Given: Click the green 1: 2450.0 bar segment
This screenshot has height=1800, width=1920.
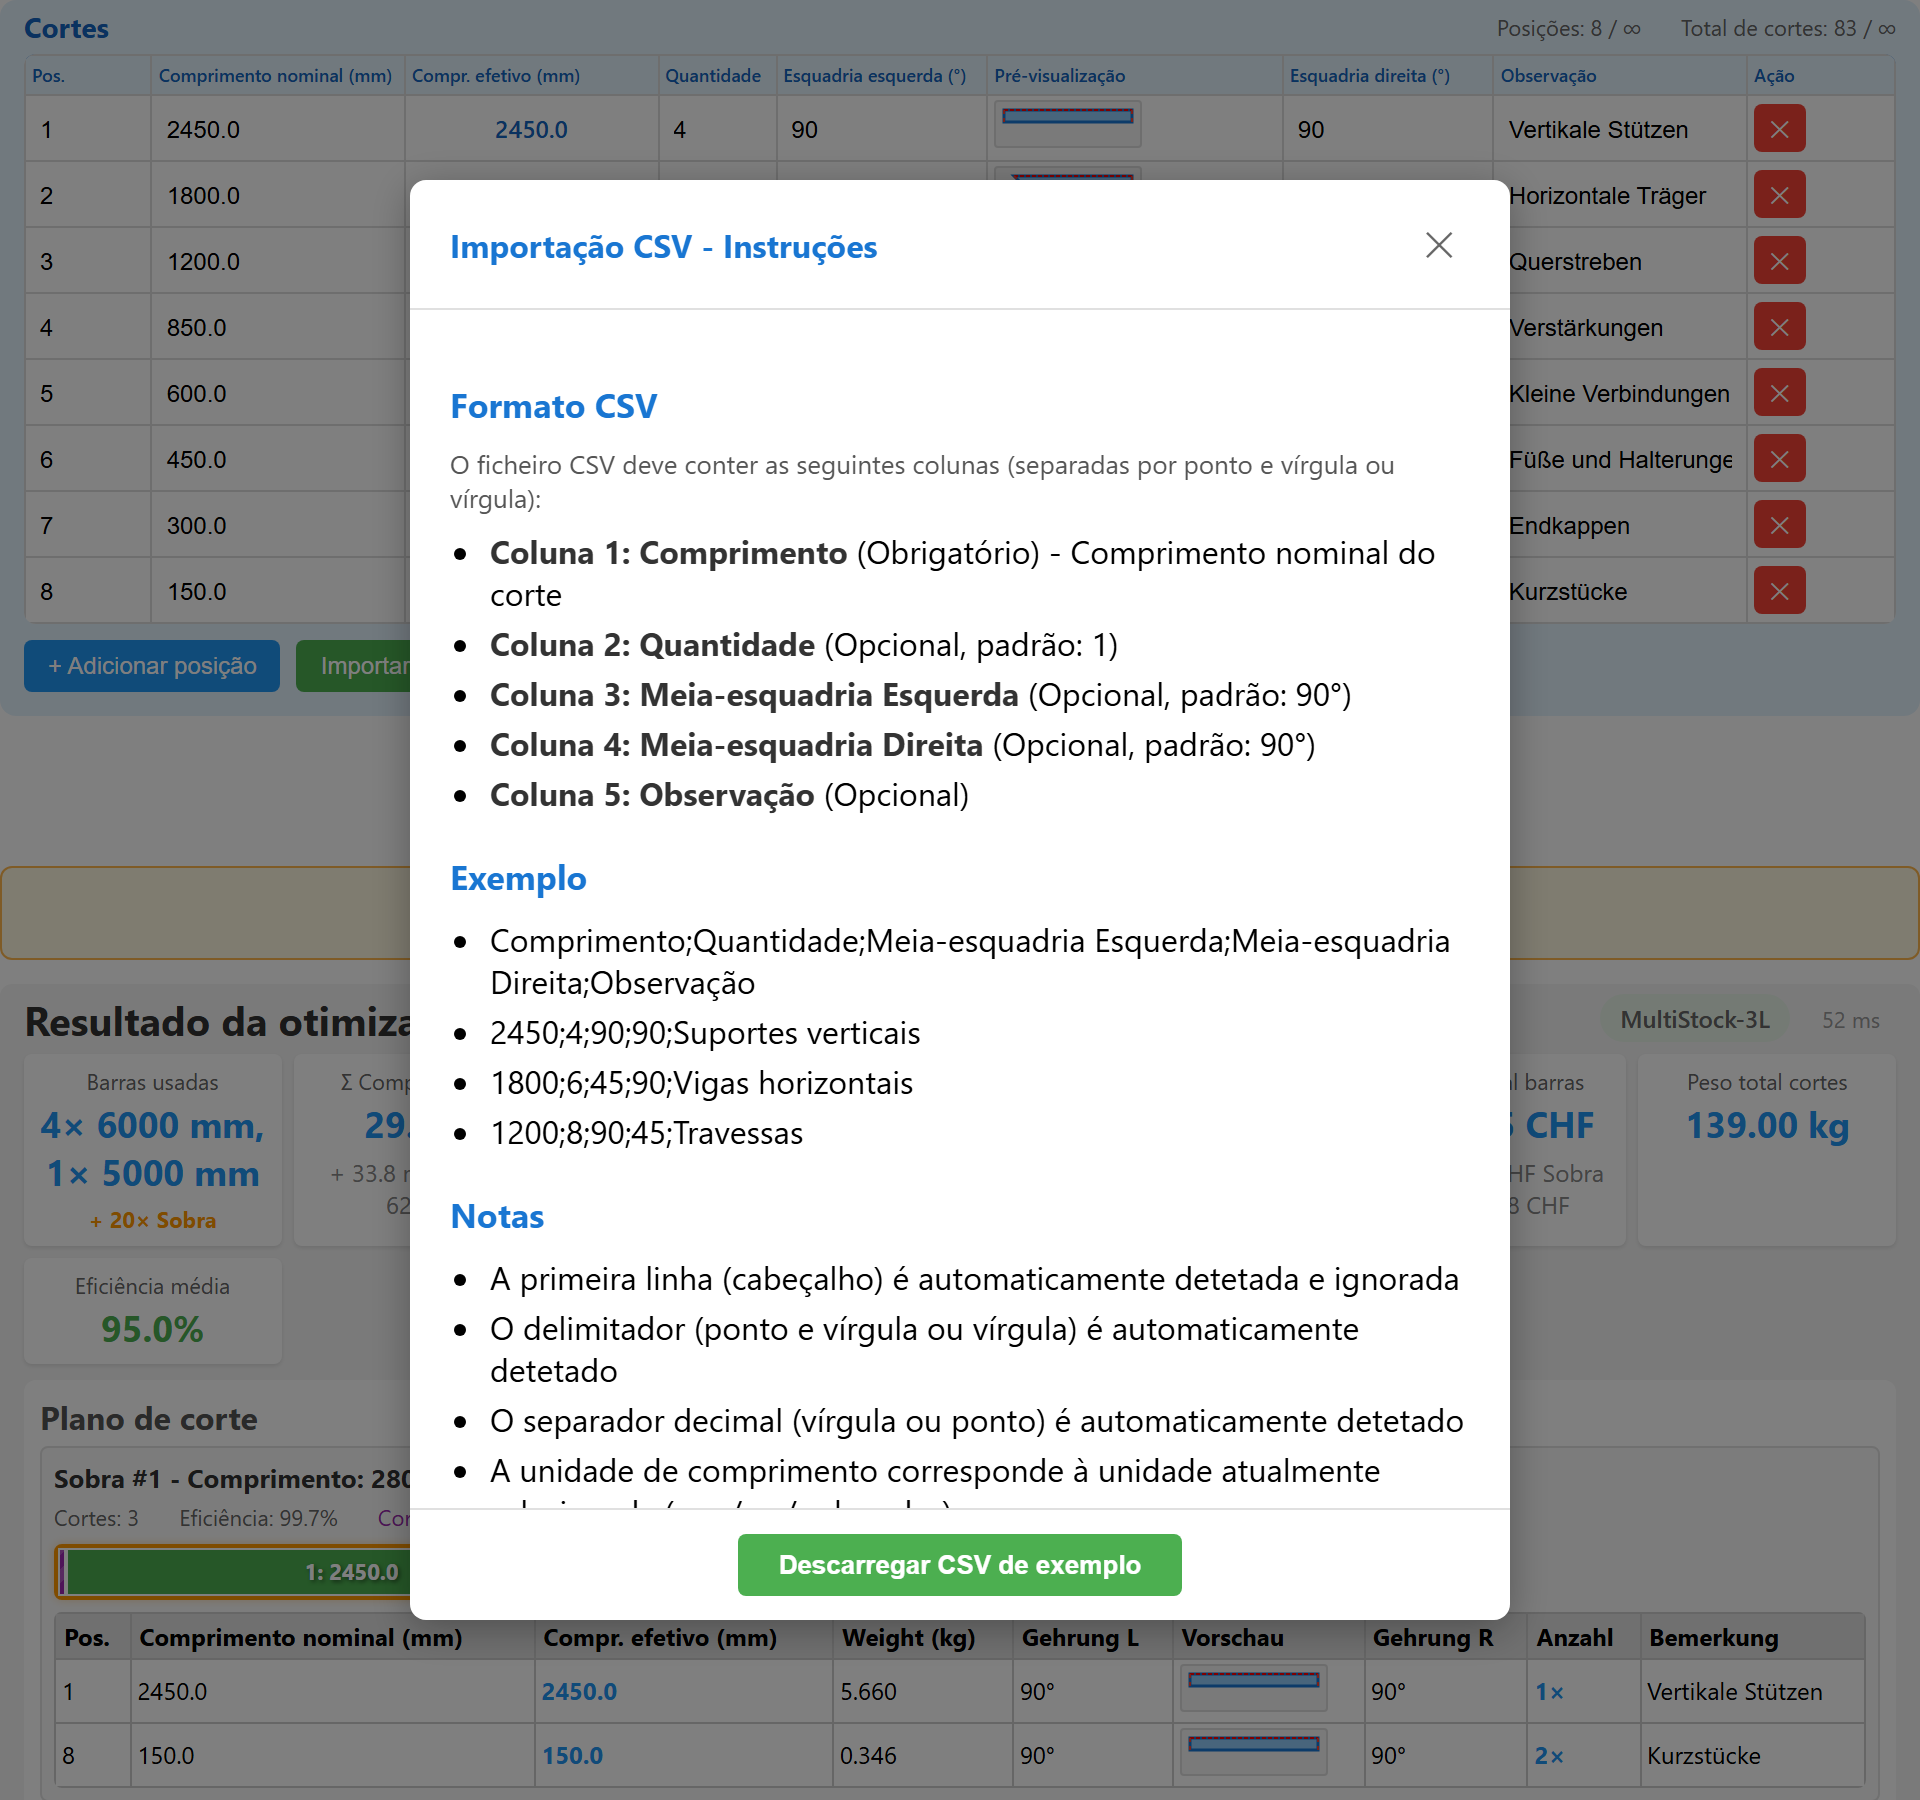Looking at the screenshot, I should [x=240, y=1572].
